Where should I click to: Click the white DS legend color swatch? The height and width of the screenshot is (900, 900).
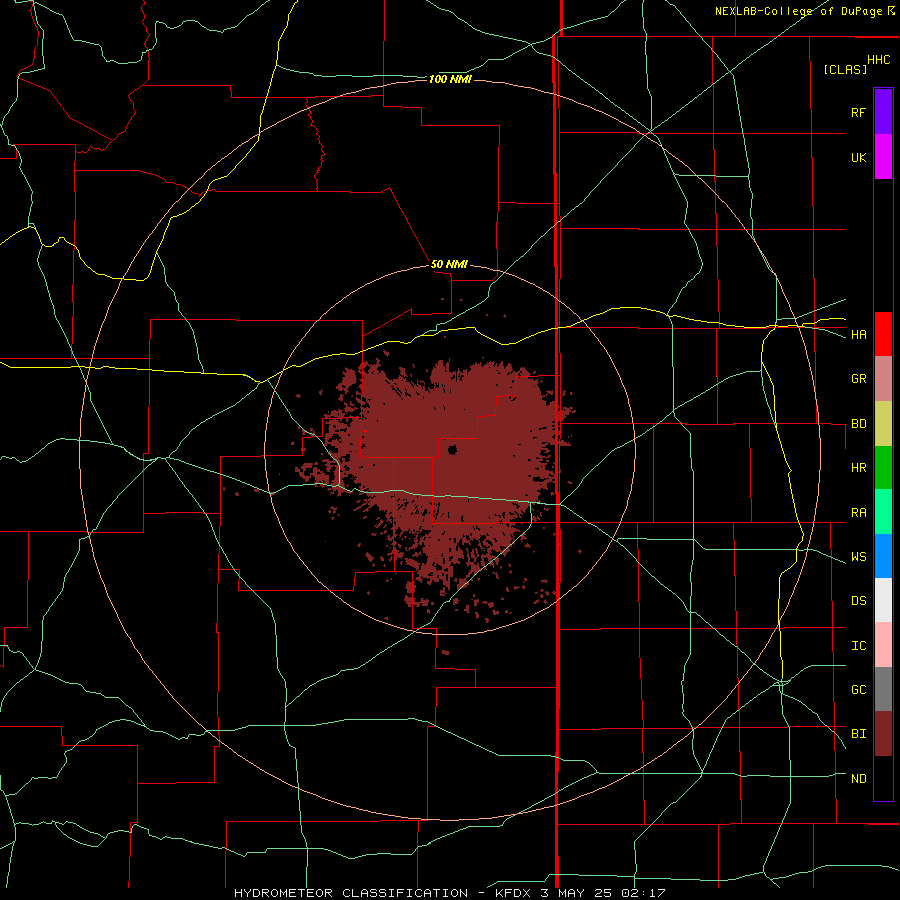tap(883, 600)
